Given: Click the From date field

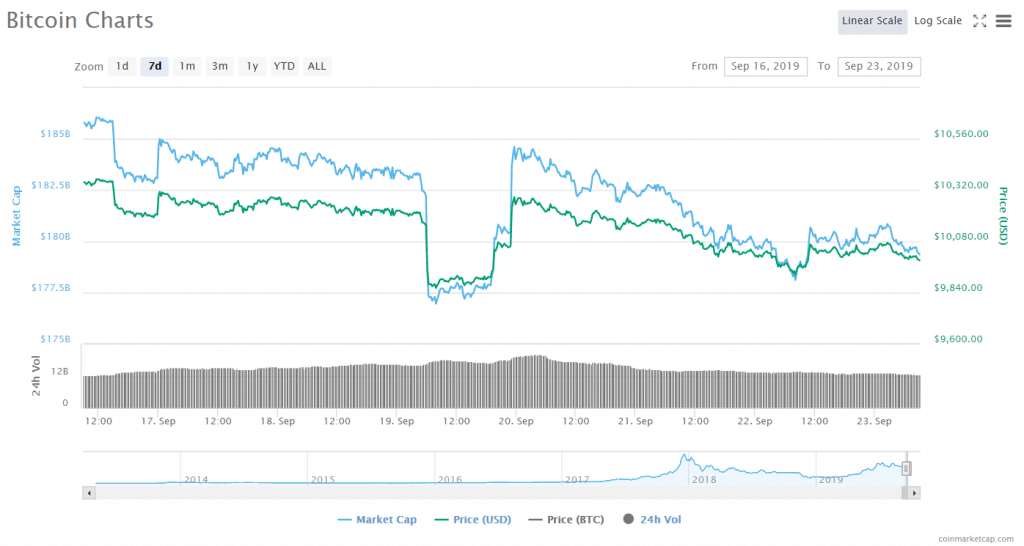Looking at the screenshot, I should coord(765,66).
